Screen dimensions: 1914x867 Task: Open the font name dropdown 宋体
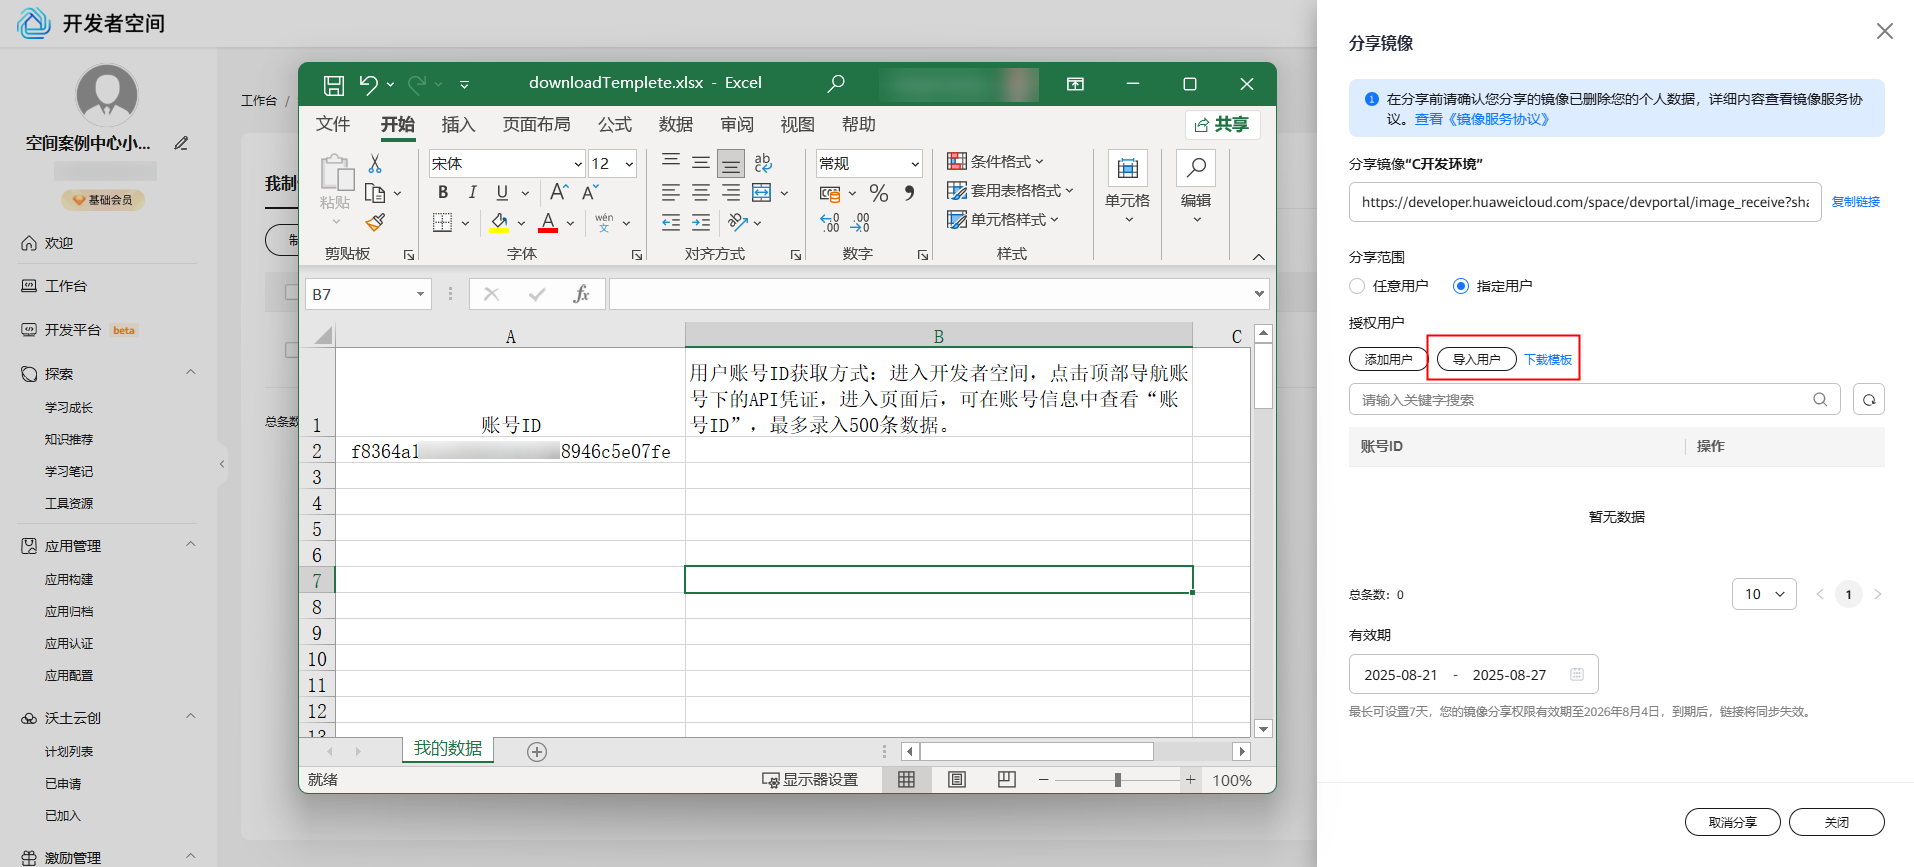(578, 164)
